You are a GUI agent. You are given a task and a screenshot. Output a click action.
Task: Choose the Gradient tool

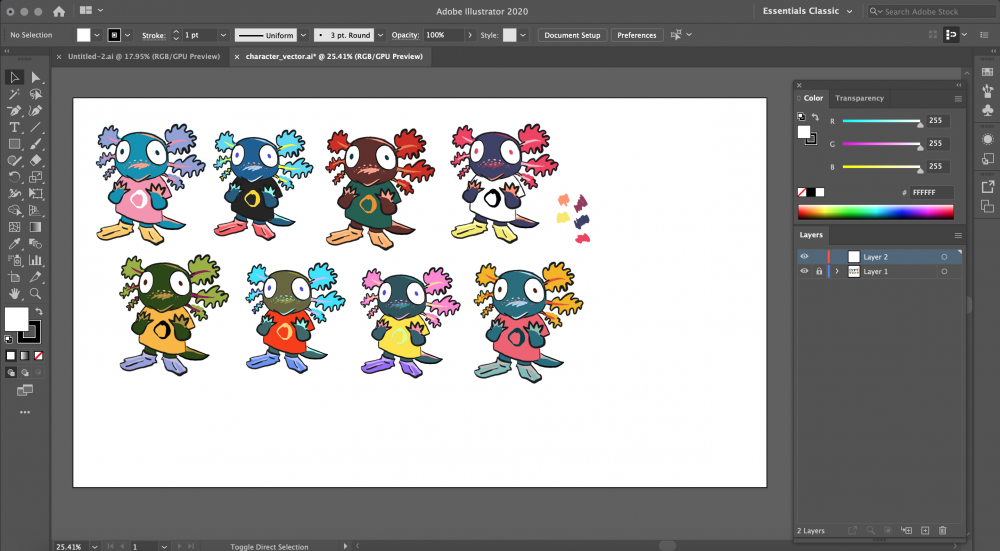[36, 226]
